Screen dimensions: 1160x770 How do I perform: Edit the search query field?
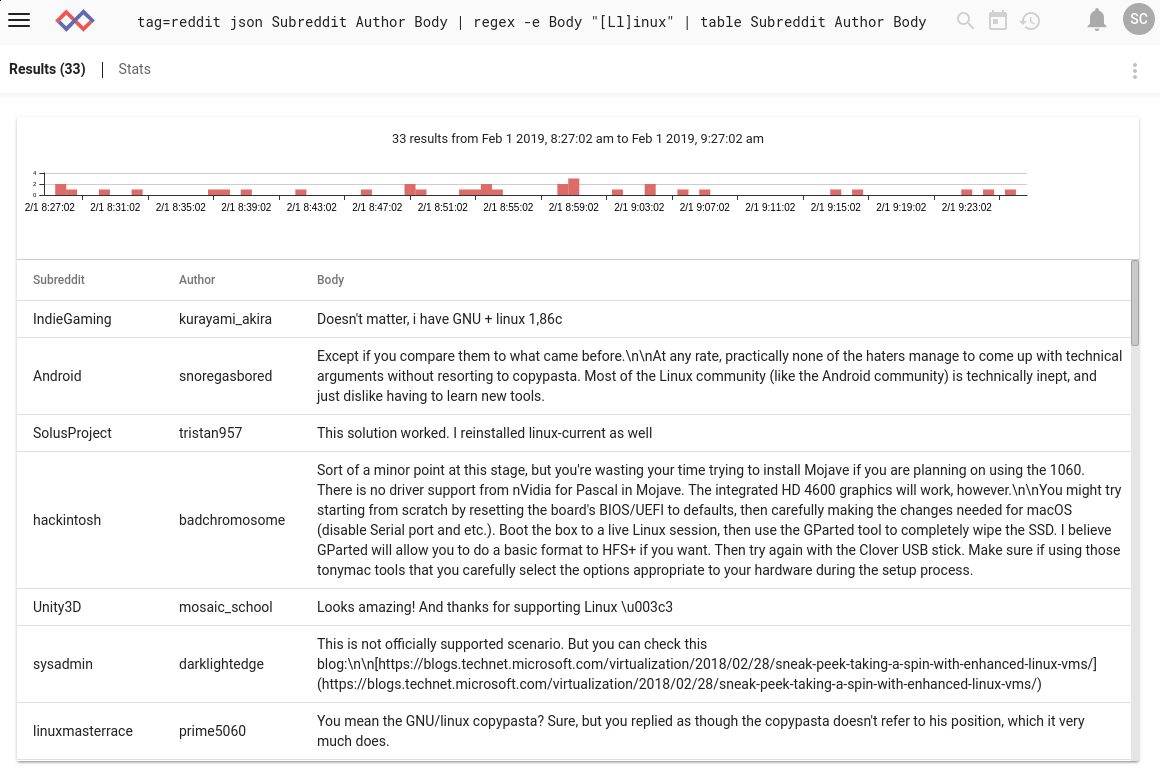[532, 22]
